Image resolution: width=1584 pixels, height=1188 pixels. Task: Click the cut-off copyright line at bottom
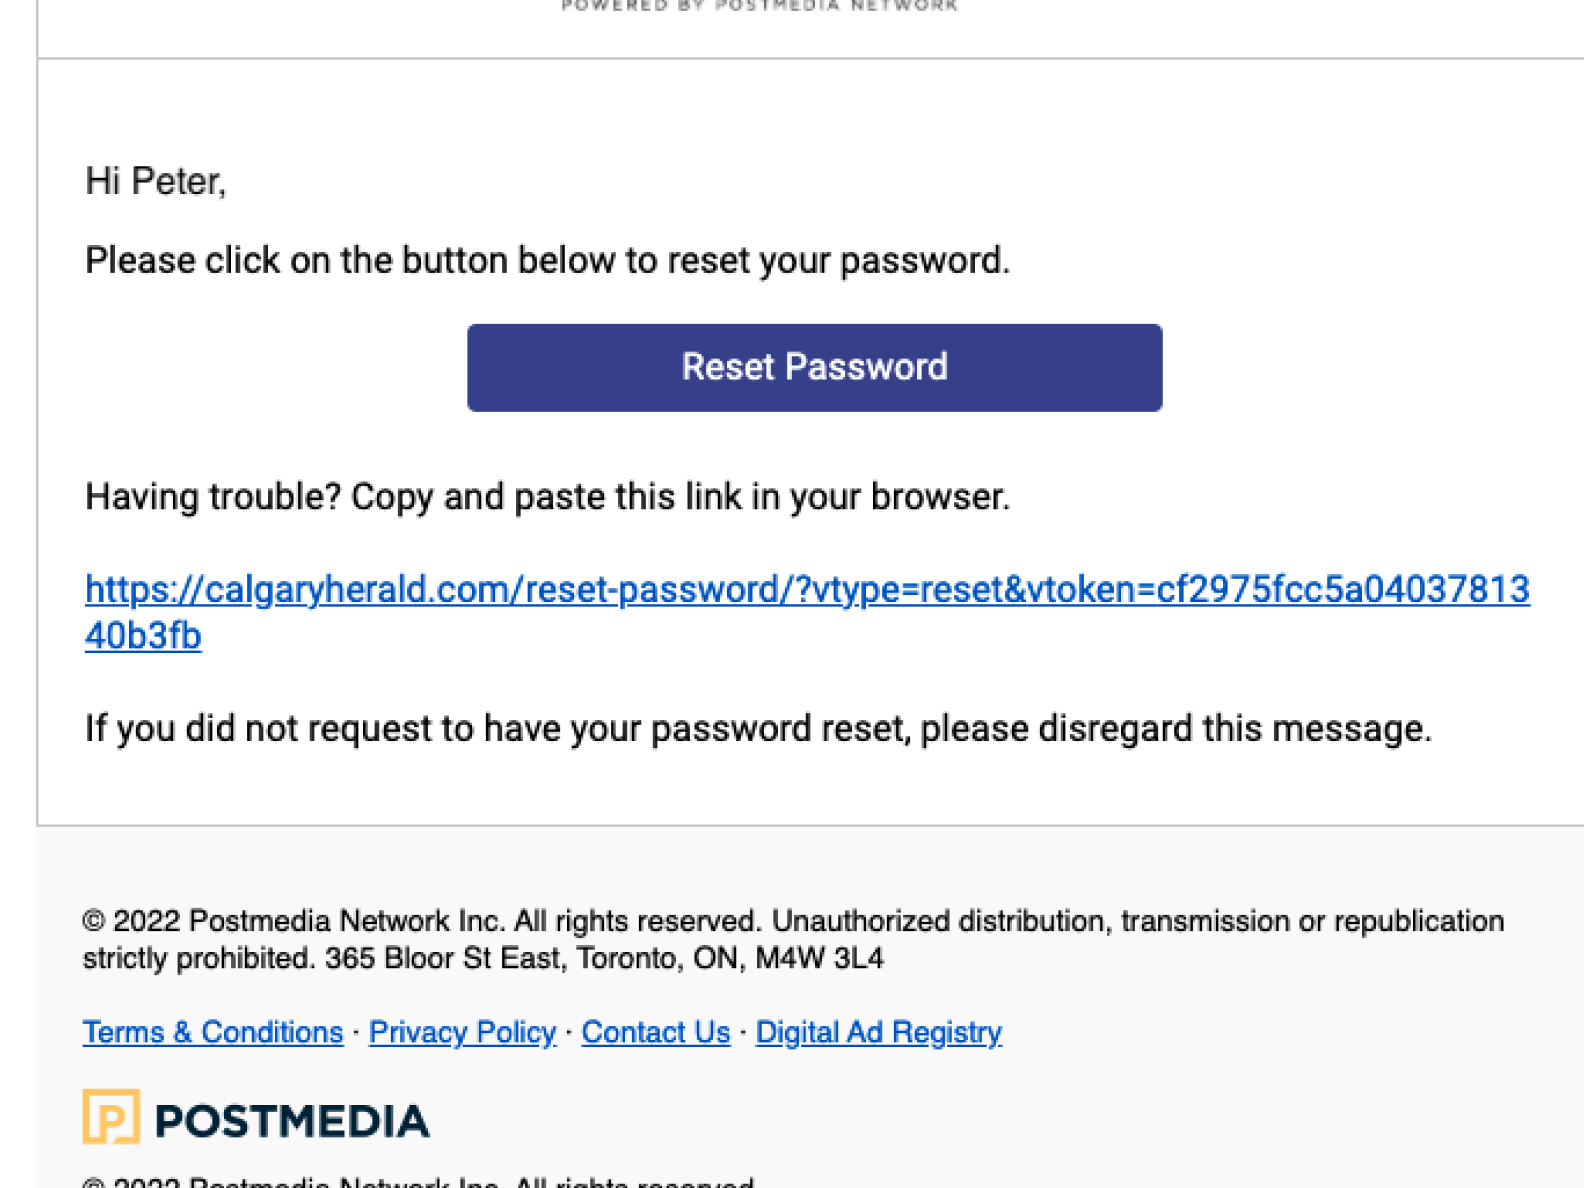[418, 1183]
